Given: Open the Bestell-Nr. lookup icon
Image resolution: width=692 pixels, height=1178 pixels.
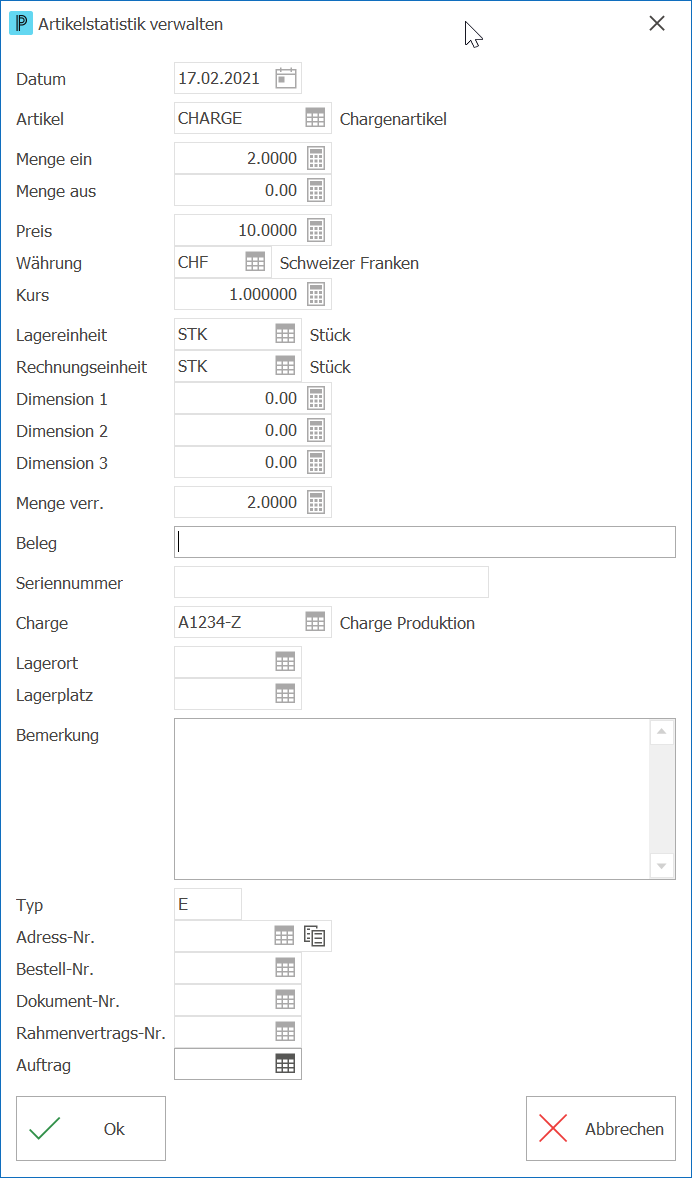Looking at the screenshot, I should (x=286, y=968).
